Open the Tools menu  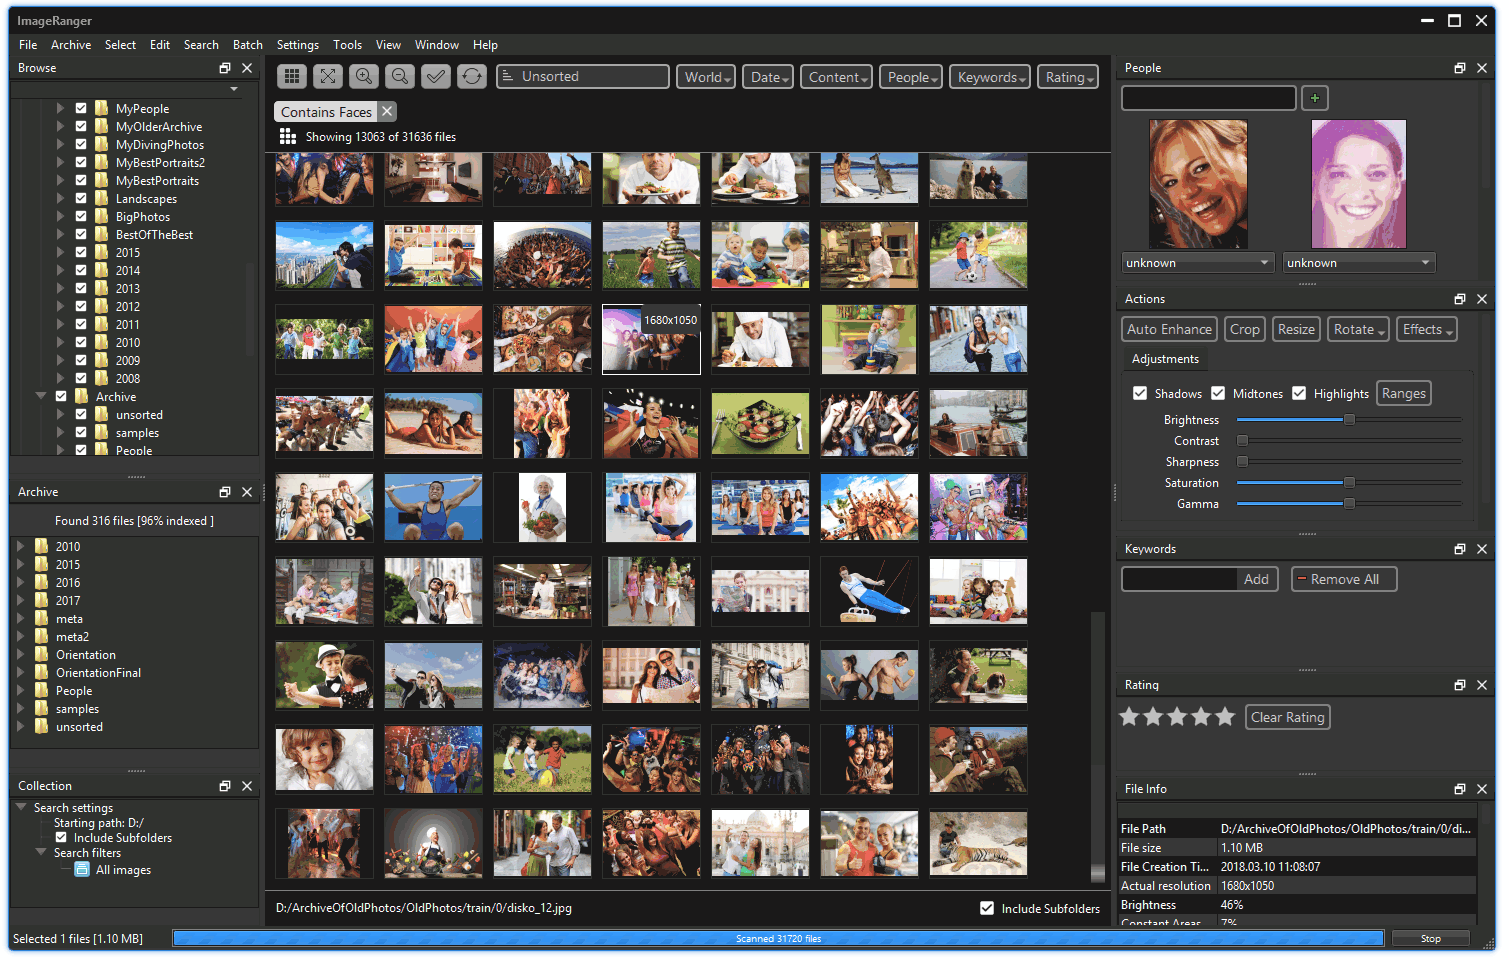(x=347, y=44)
